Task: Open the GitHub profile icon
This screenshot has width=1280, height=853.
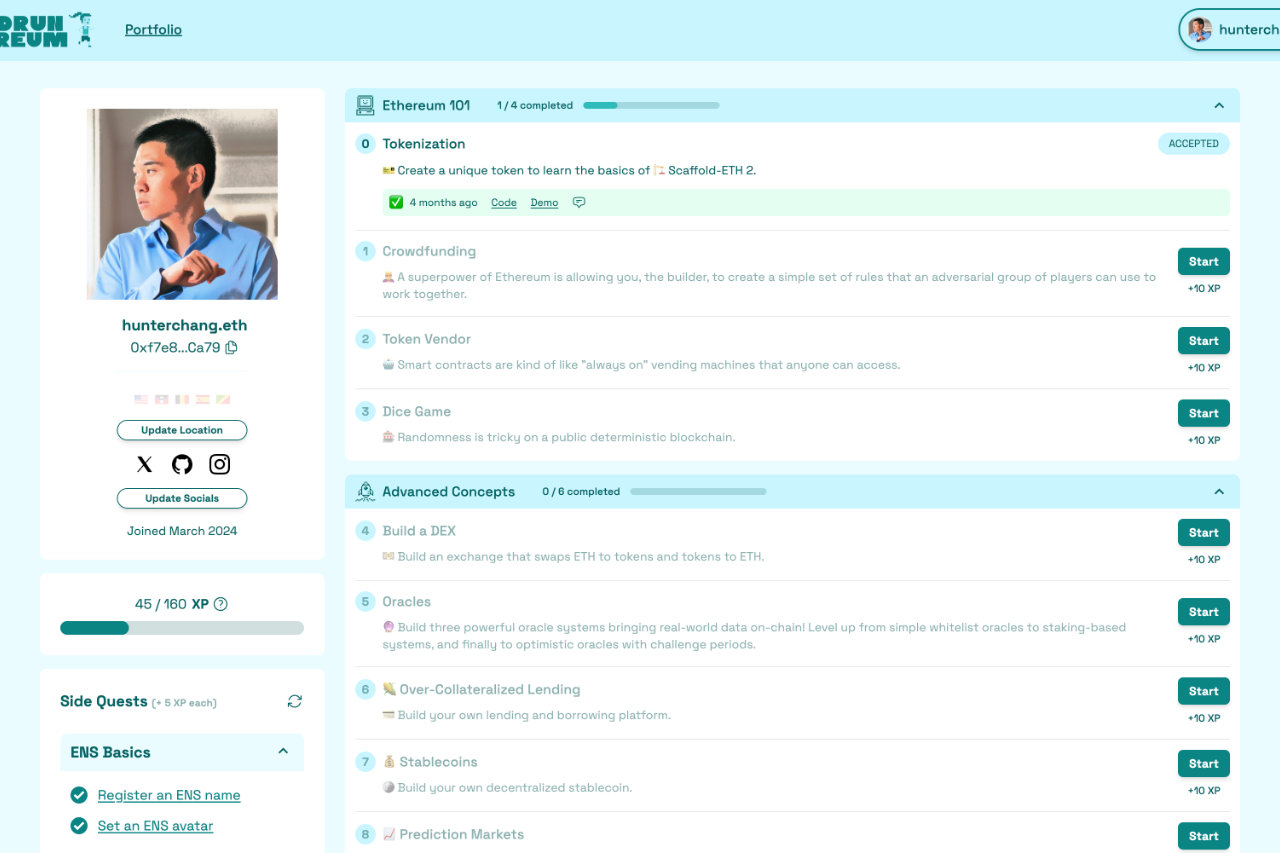Action: point(182,464)
